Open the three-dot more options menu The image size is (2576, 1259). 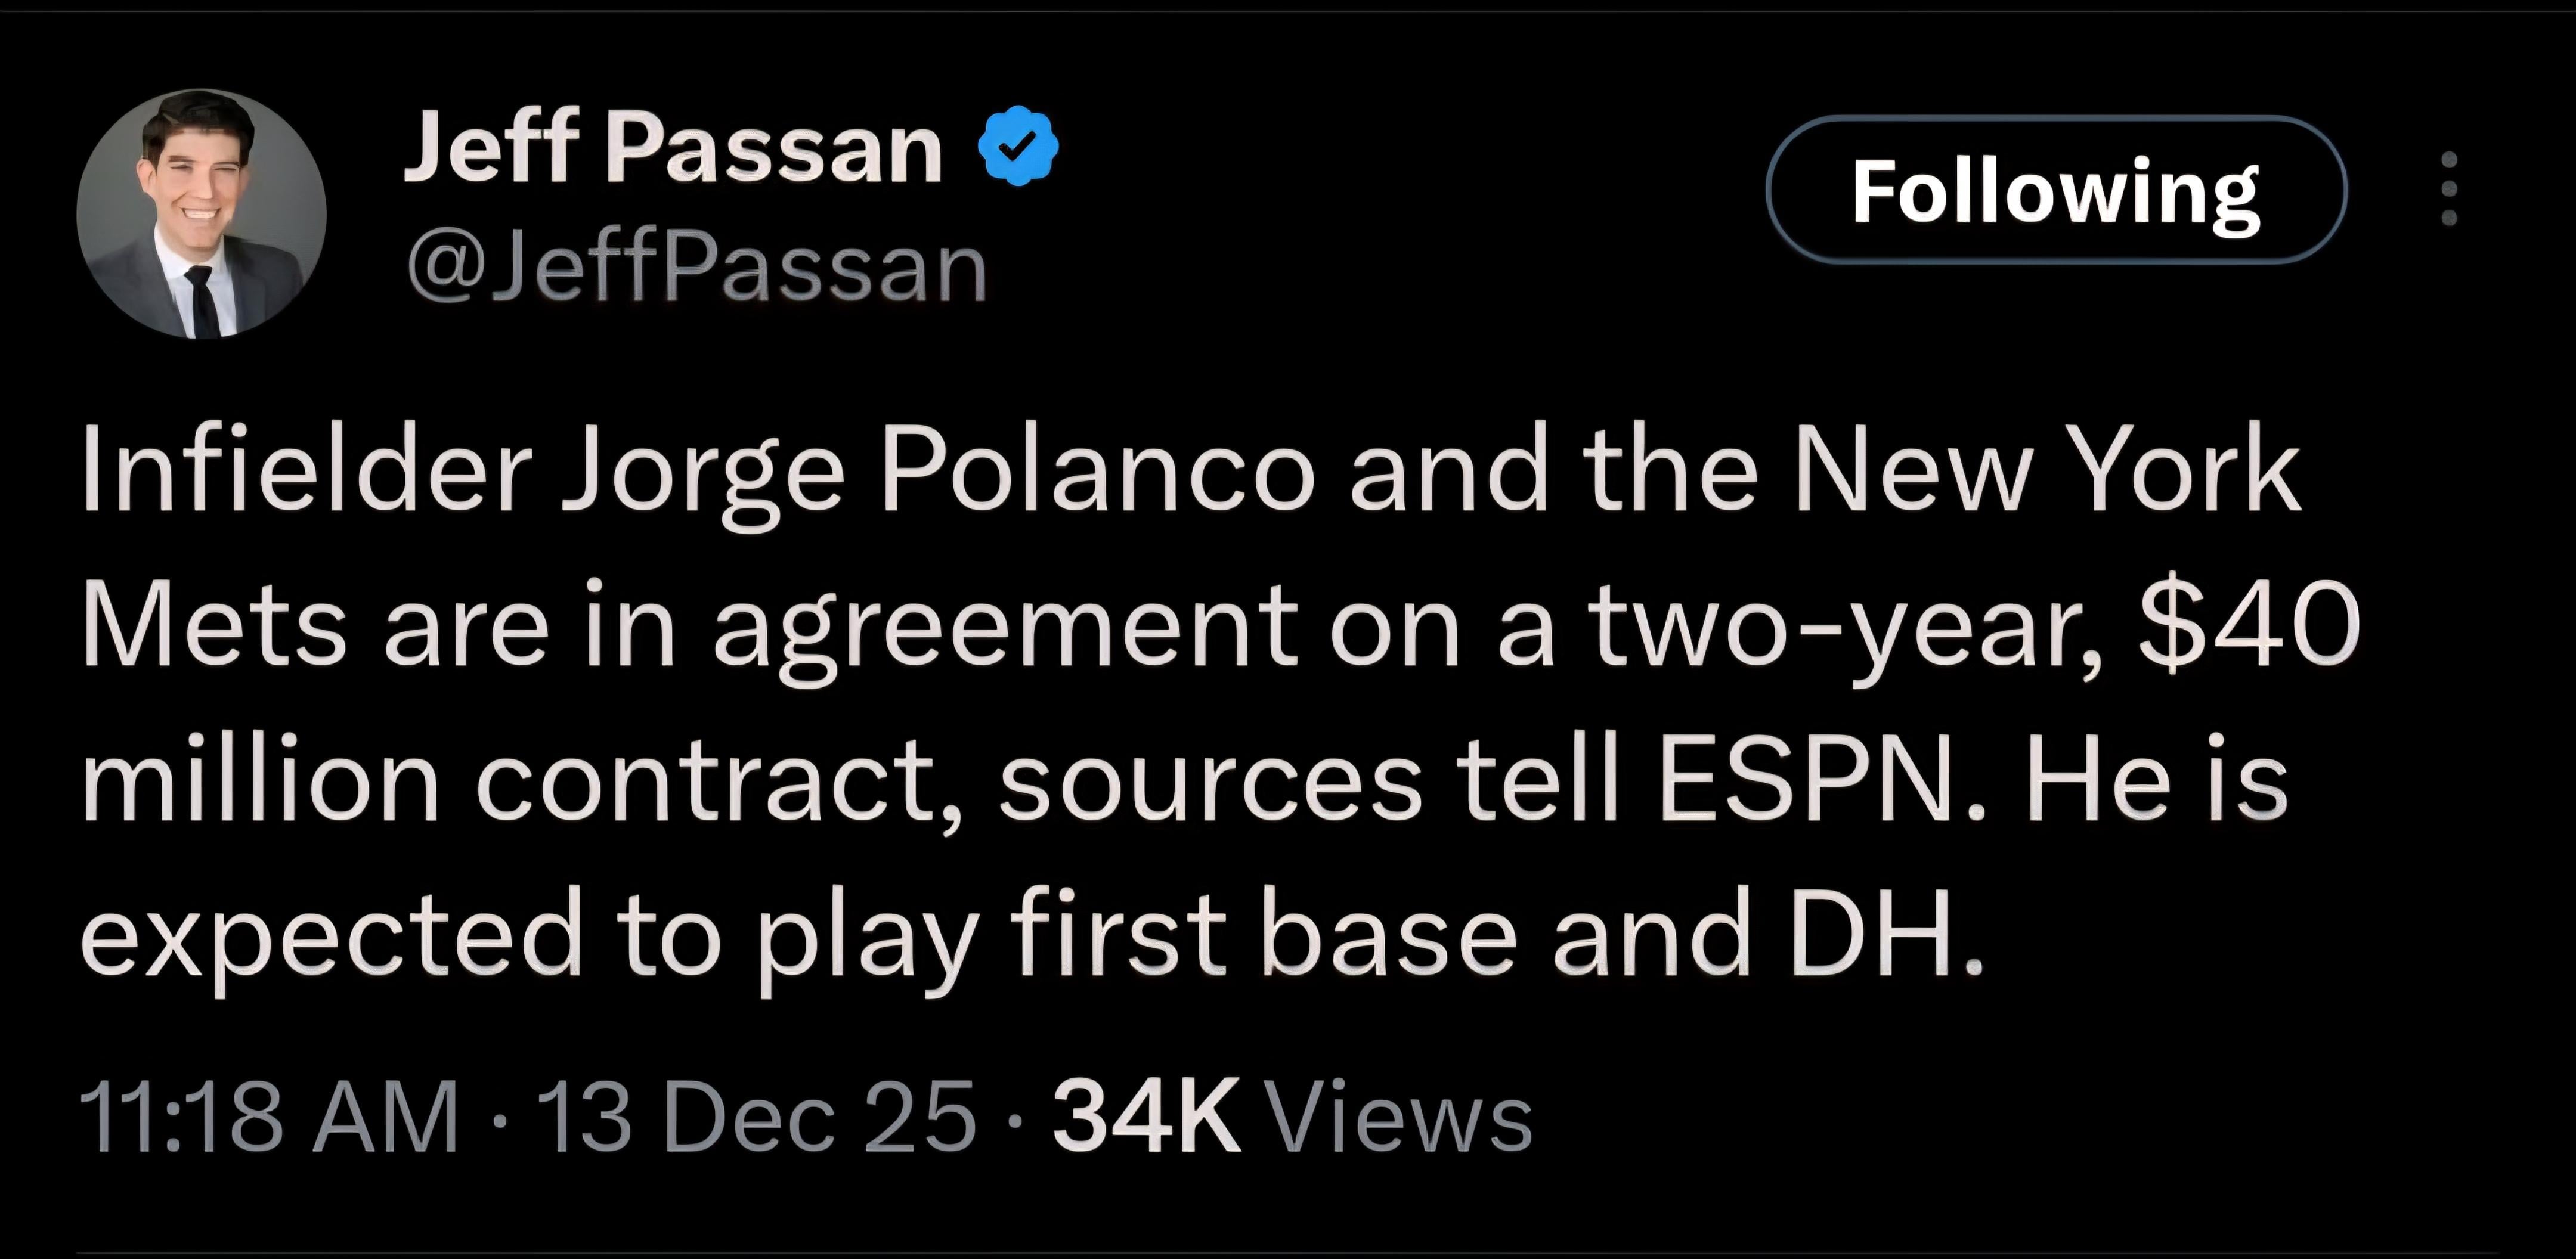pyautogui.click(x=2448, y=188)
